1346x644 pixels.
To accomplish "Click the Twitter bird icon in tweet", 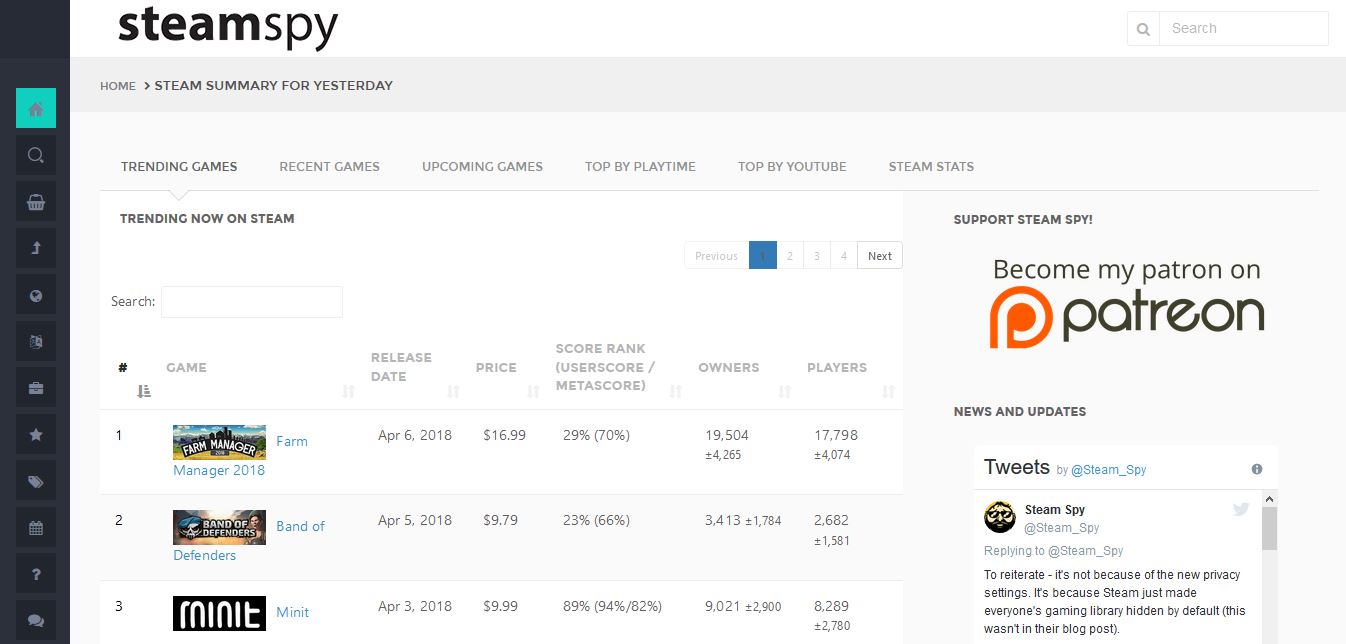I will [x=1241, y=509].
